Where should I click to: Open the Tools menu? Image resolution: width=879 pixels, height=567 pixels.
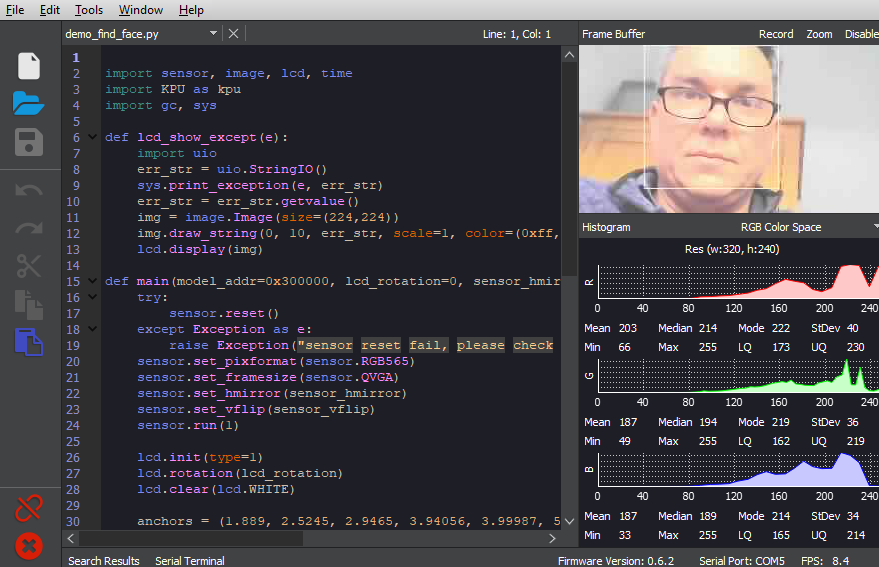point(89,10)
